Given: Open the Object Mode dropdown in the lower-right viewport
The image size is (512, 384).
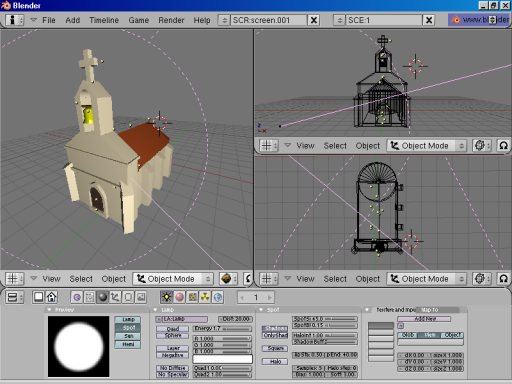Looking at the screenshot, I should pyautogui.click(x=426, y=279).
